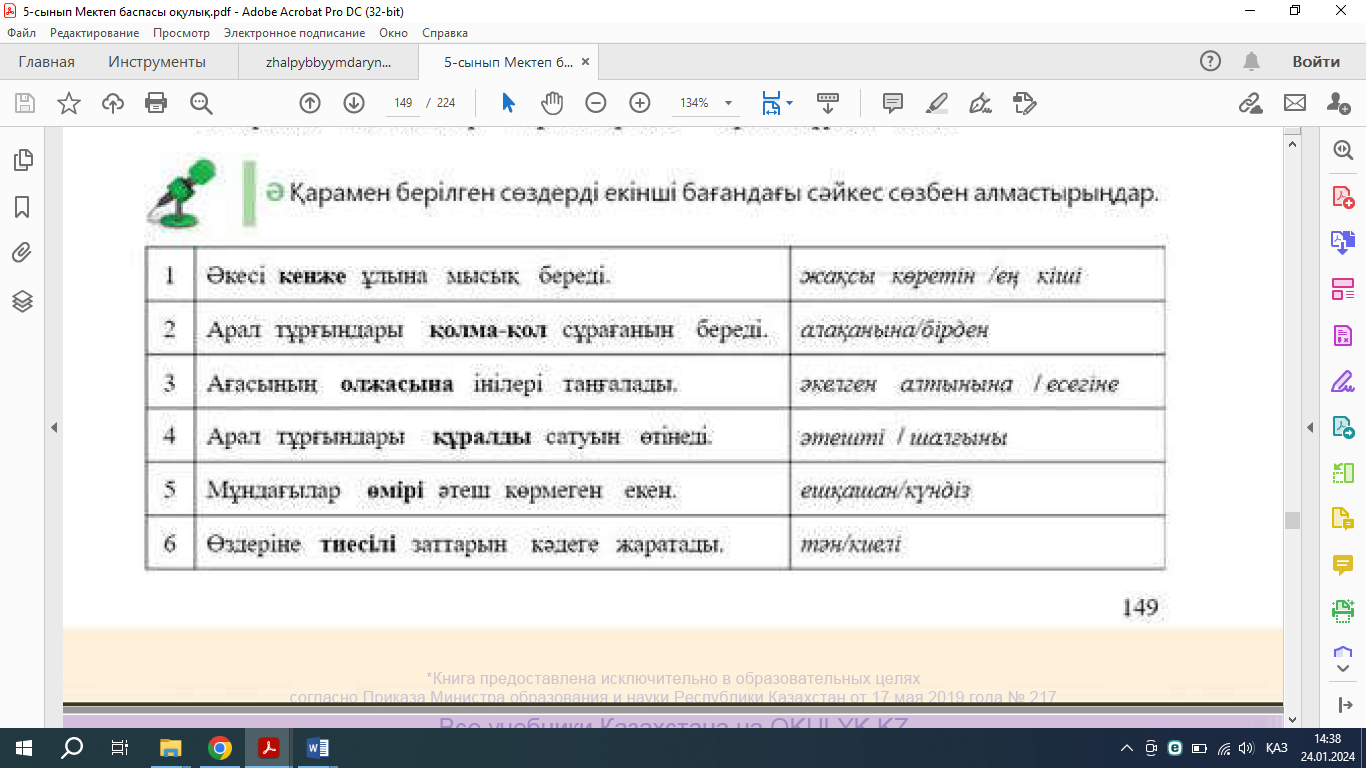
Task: Go to next page arrow
Action: (354, 103)
